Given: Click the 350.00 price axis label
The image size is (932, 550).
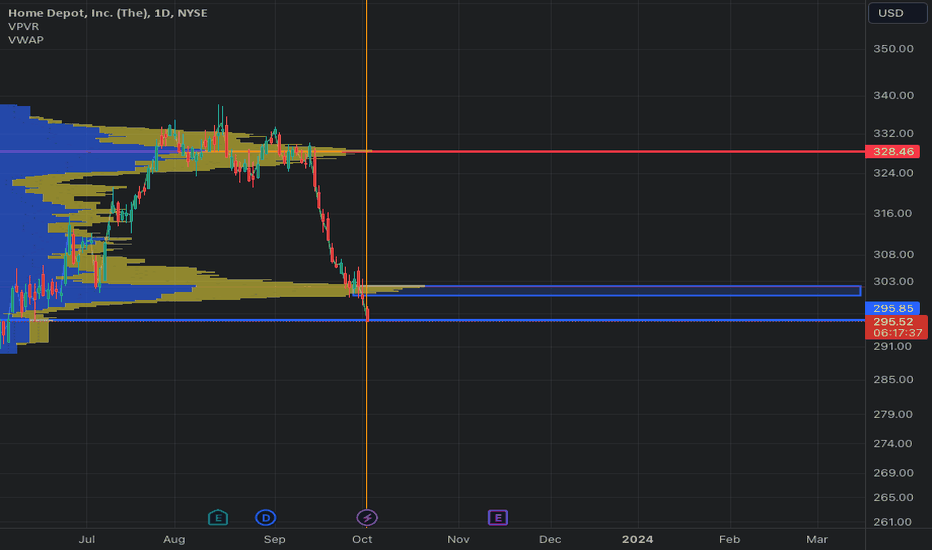Looking at the screenshot, I should [893, 49].
